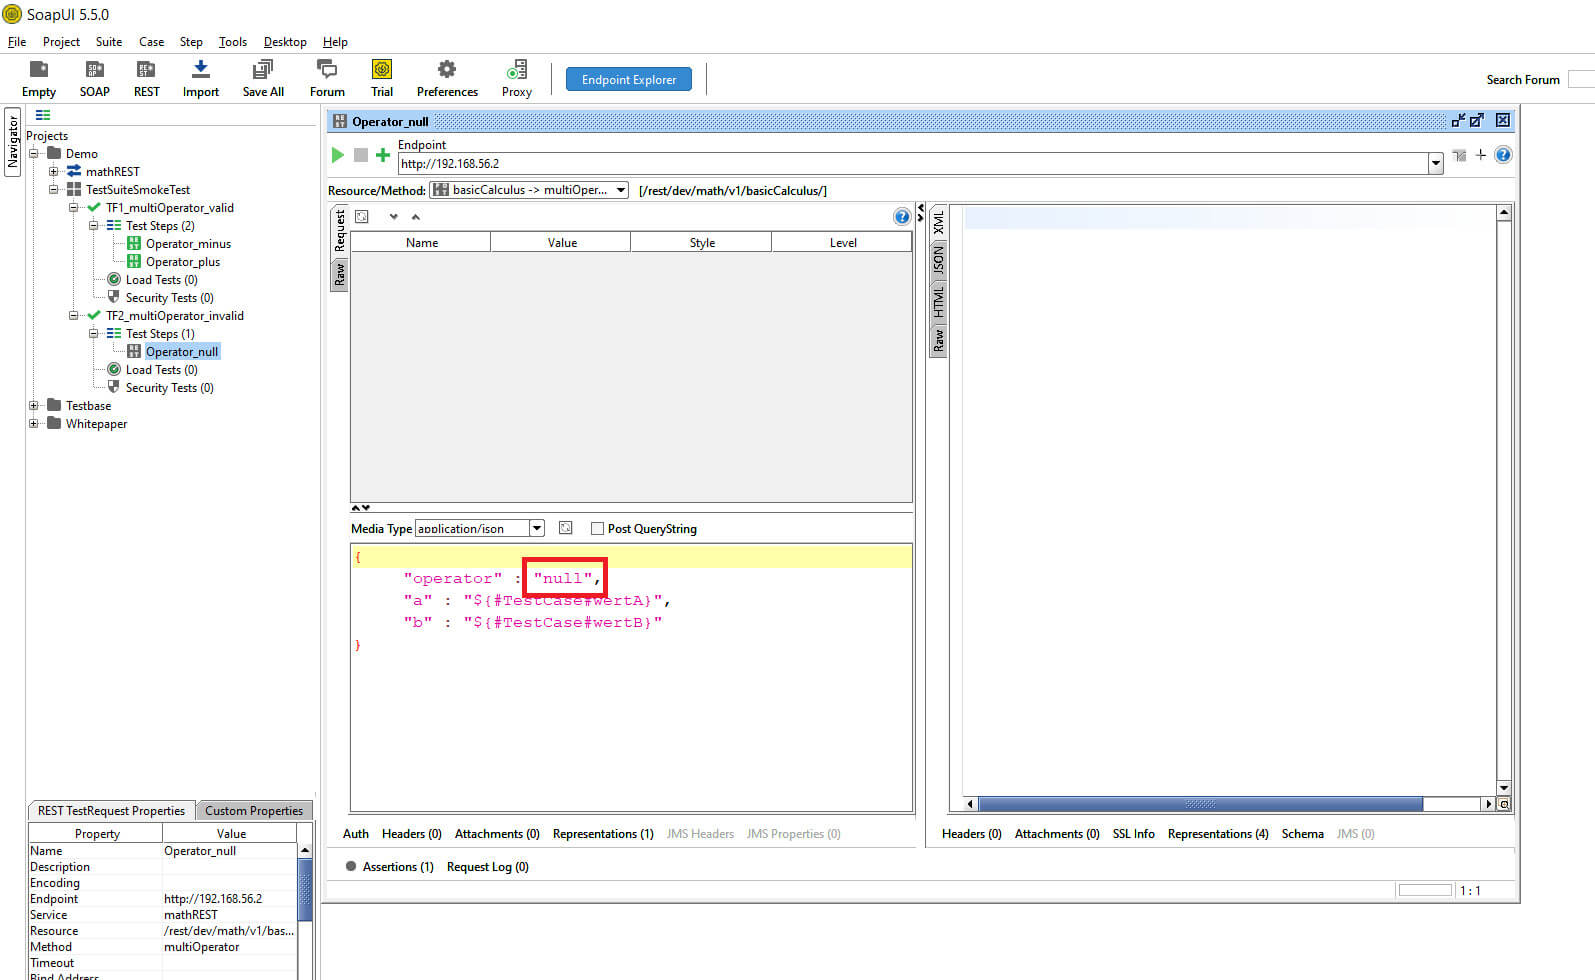
Task: Open the Tools menu
Action: click(x=233, y=42)
